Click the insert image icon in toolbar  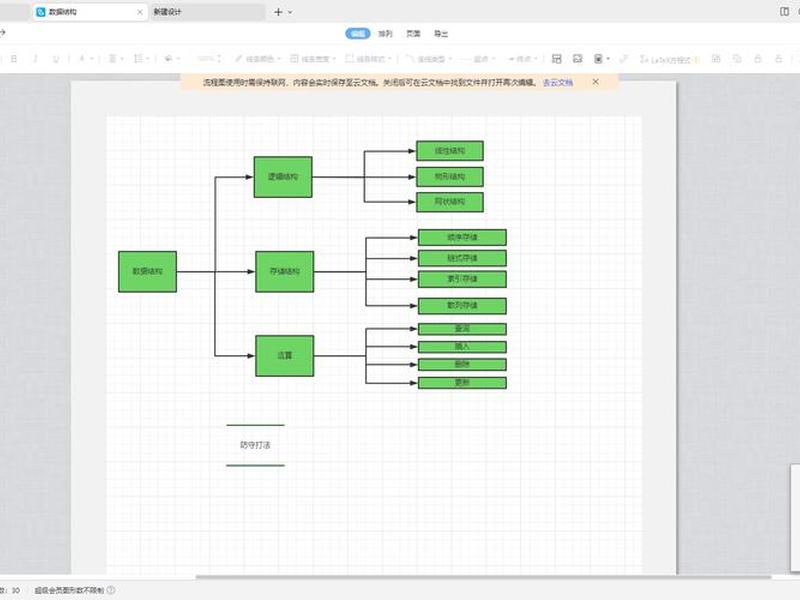[x=578, y=59]
